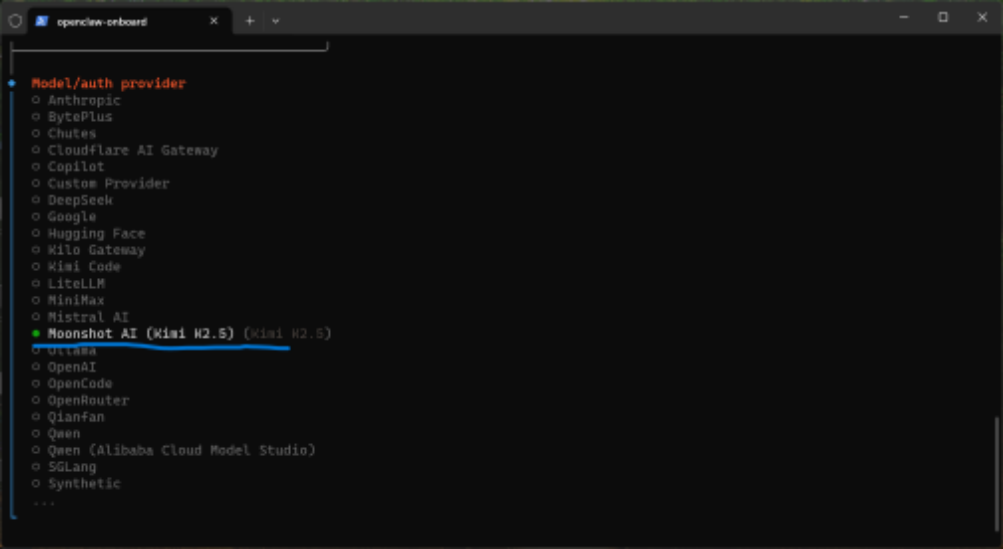Open a new terminal tab
This screenshot has height=549, width=1003.
tap(250, 20)
